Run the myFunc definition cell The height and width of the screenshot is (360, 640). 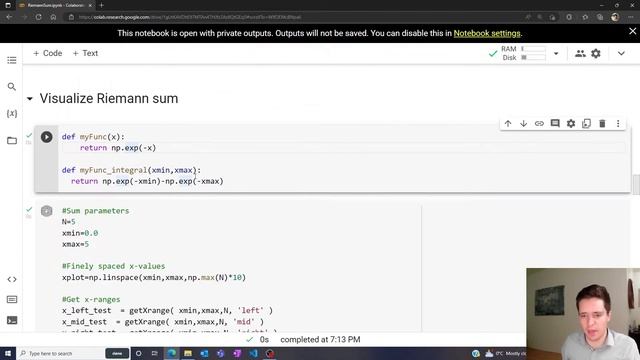(47, 137)
